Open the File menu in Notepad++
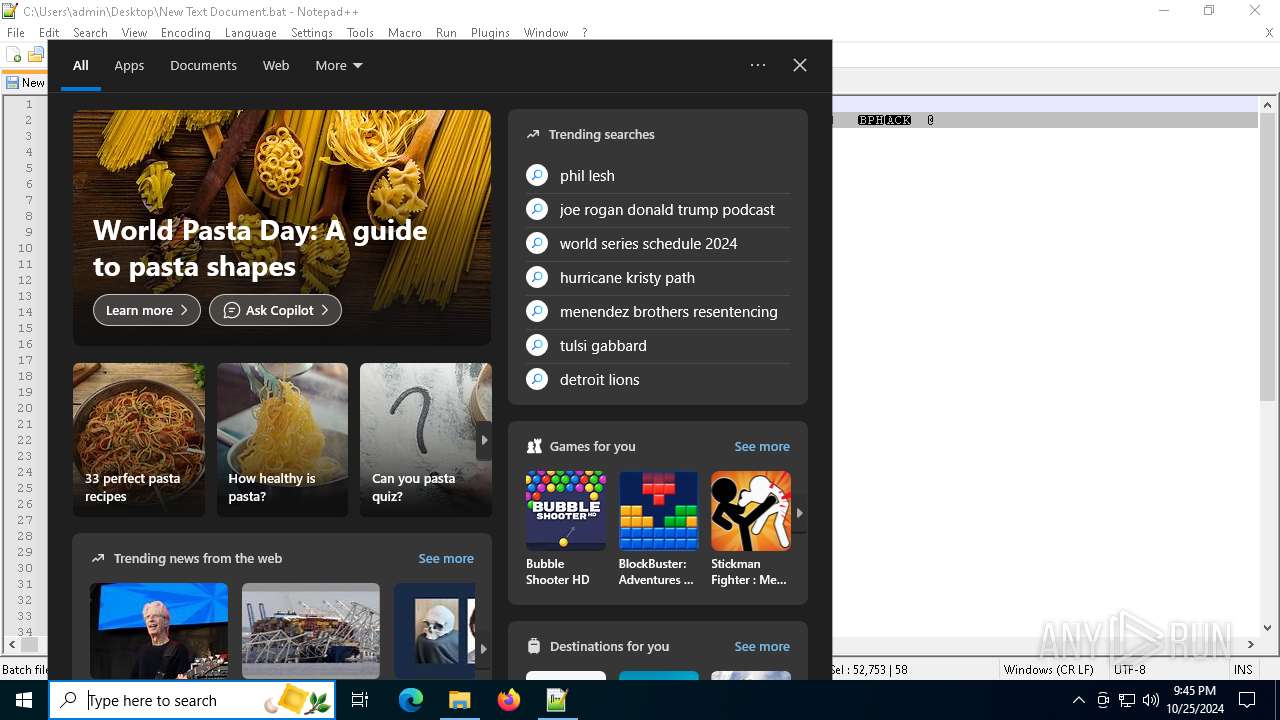 (16, 32)
